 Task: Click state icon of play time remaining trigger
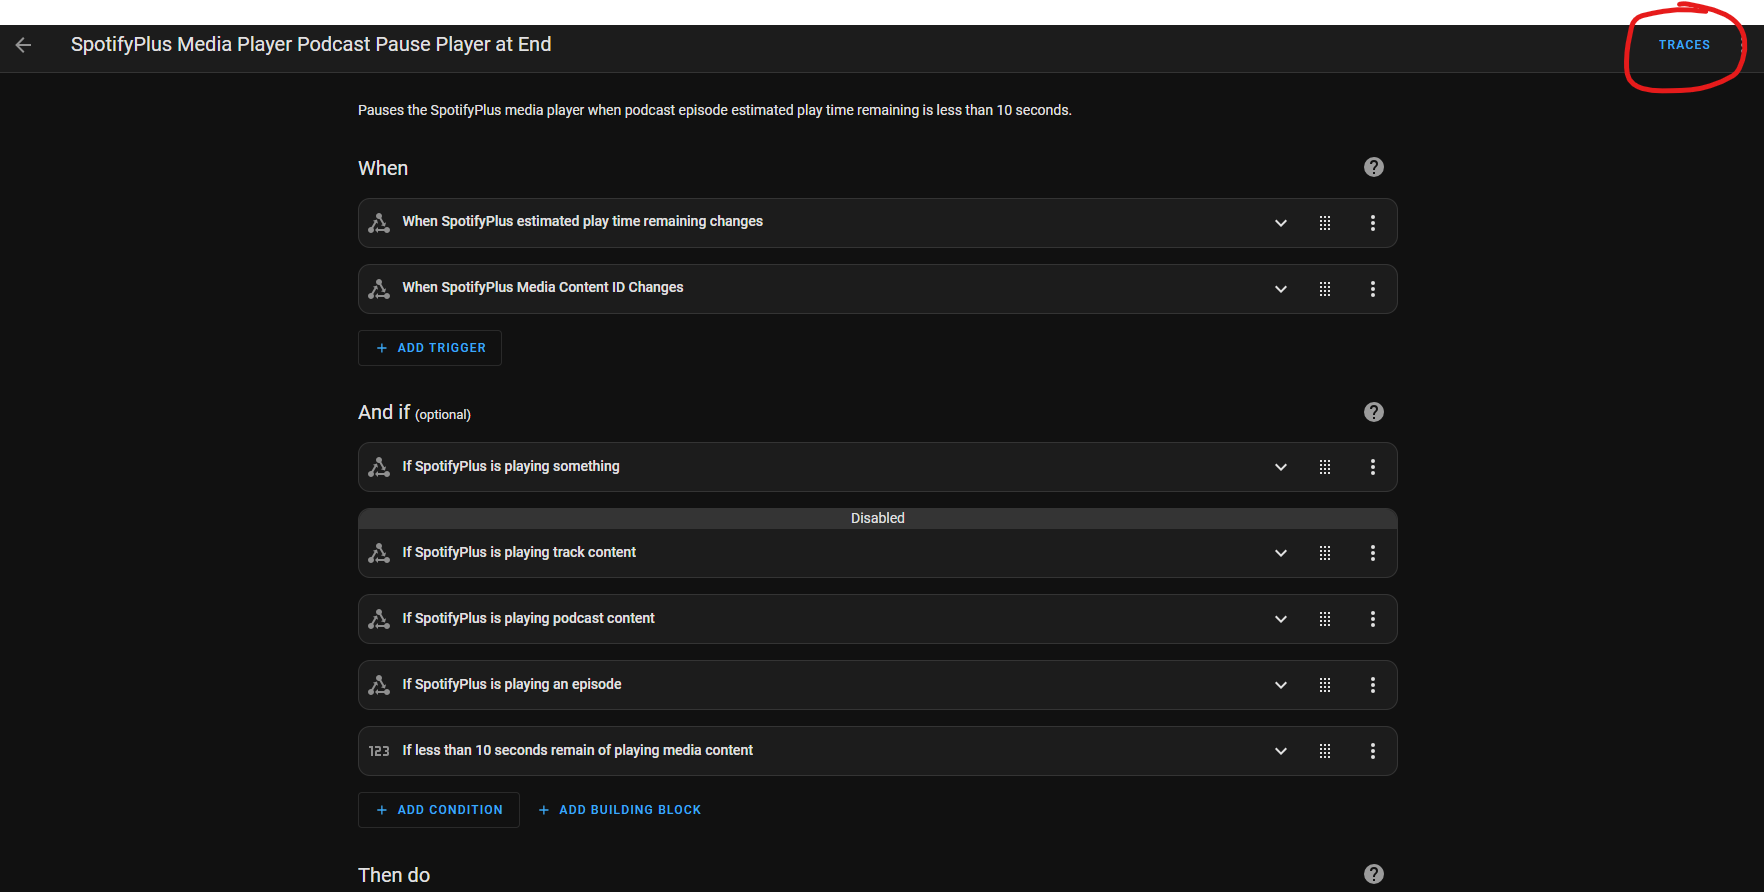[379, 223]
